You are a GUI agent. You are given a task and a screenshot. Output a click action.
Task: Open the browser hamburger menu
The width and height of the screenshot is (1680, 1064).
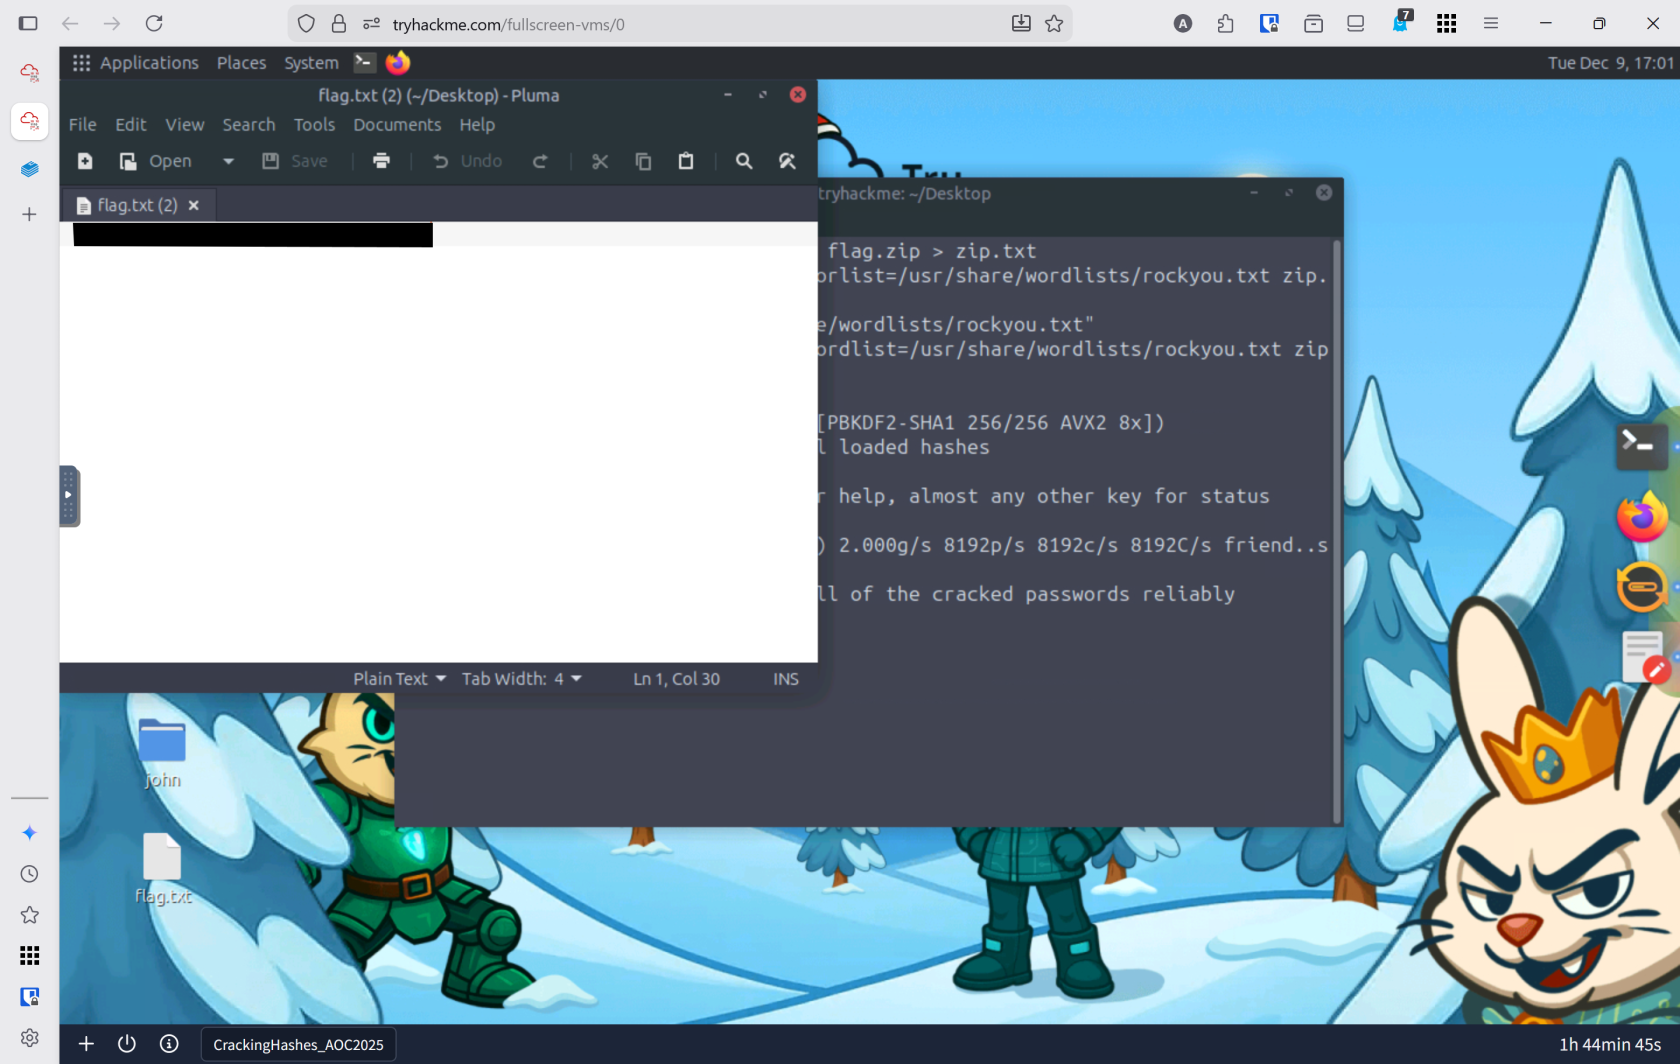[1491, 24]
